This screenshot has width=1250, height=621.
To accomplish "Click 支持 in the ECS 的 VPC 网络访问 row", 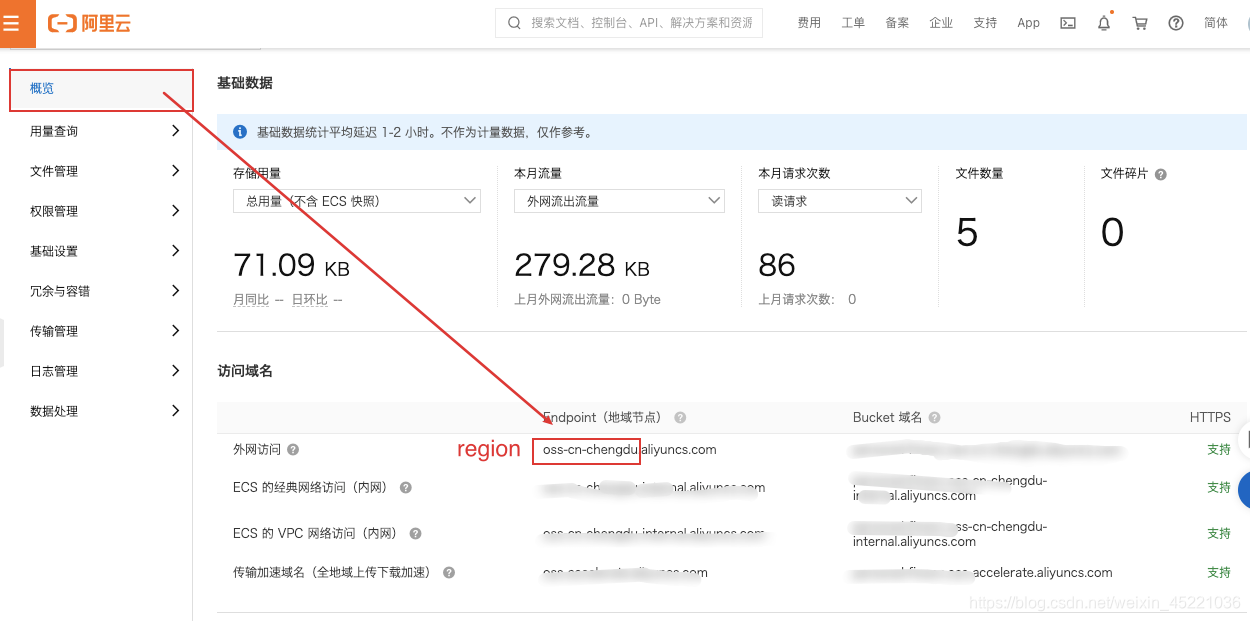I will point(1219,534).
